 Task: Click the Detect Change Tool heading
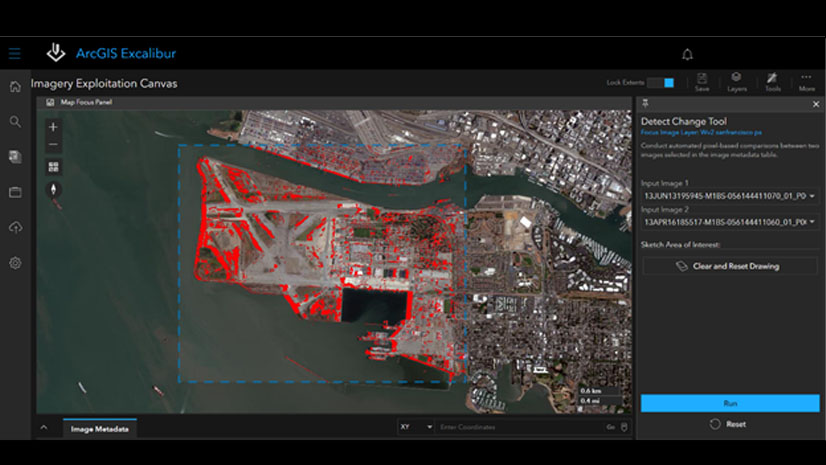click(683, 121)
